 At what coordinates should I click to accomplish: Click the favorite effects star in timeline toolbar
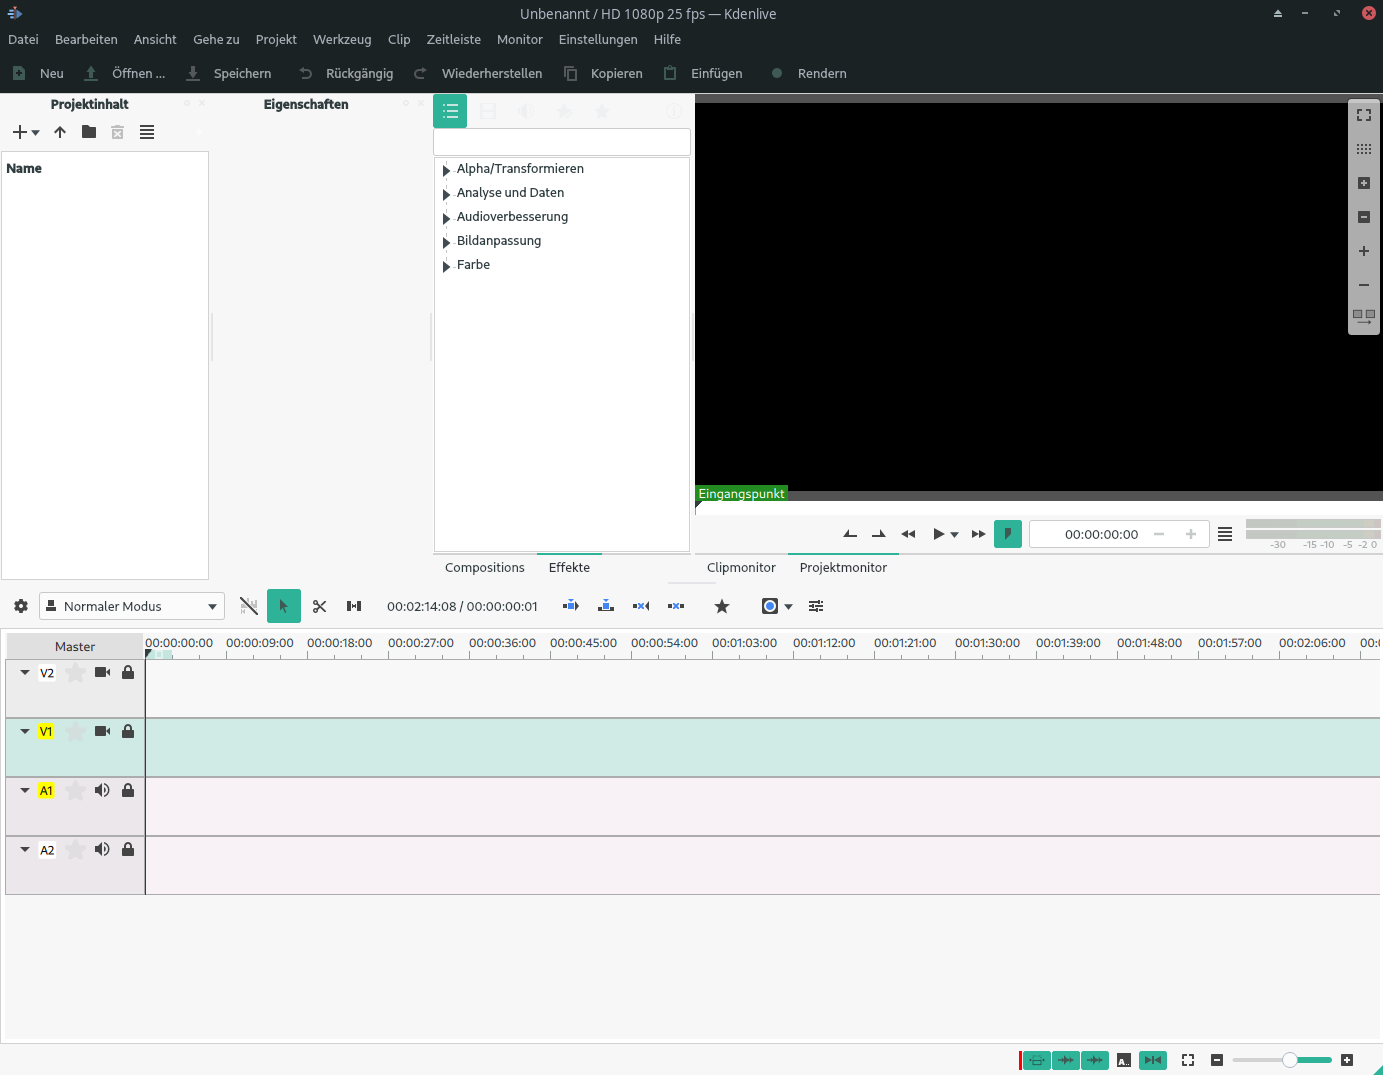point(722,606)
